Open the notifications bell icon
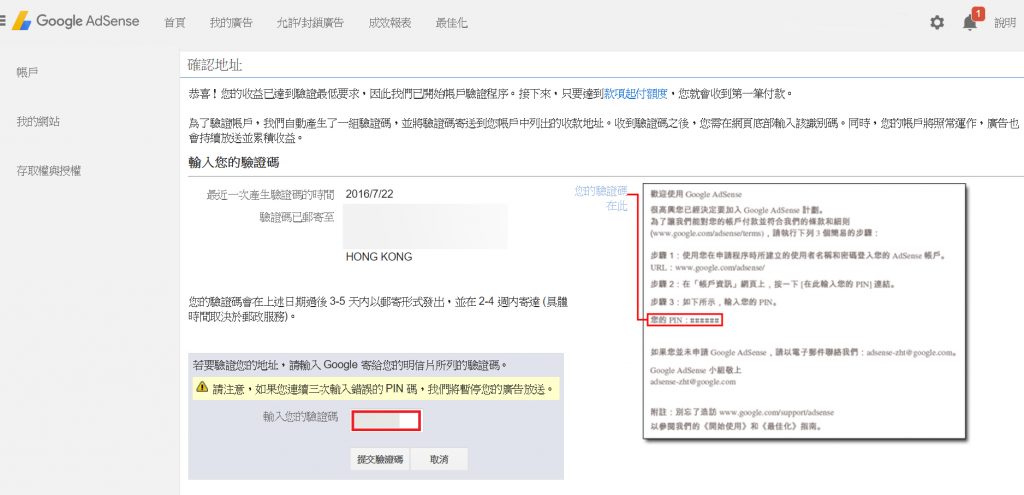 [970, 23]
